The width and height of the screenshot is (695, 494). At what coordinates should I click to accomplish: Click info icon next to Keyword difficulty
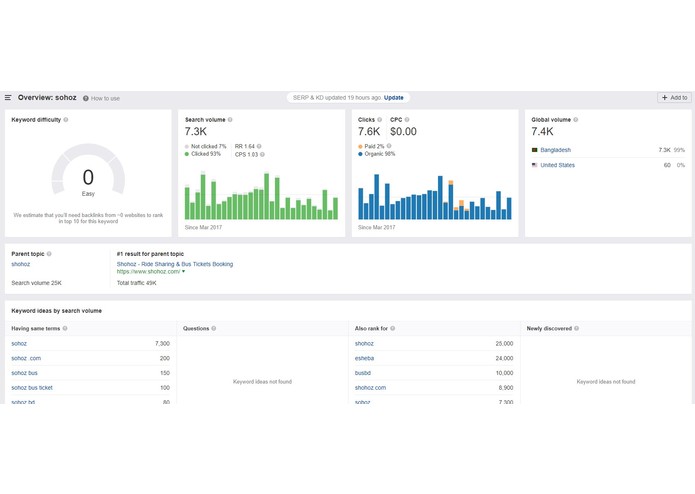(66, 120)
